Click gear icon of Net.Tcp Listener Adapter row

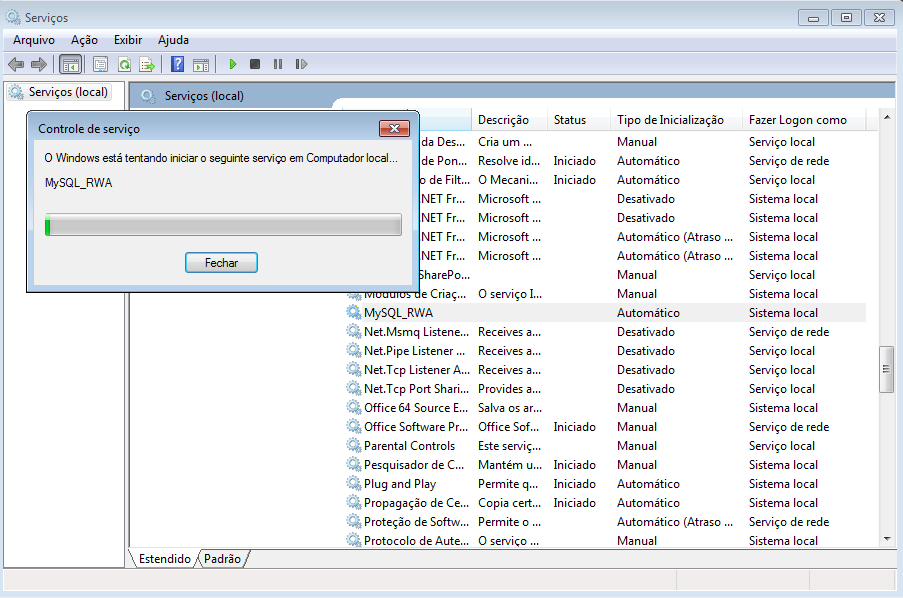353,369
